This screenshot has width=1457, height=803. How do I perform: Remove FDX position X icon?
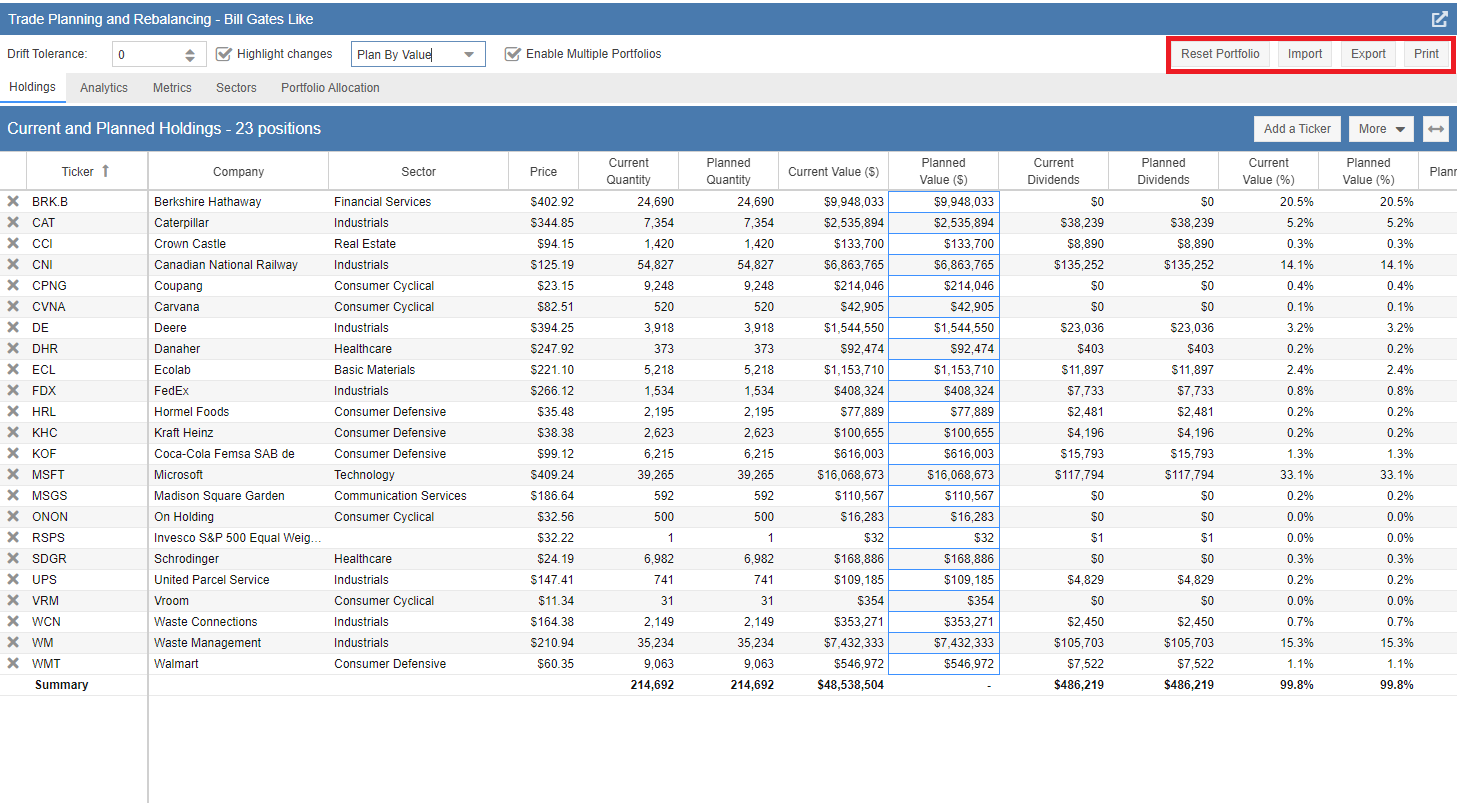(x=13, y=390)
